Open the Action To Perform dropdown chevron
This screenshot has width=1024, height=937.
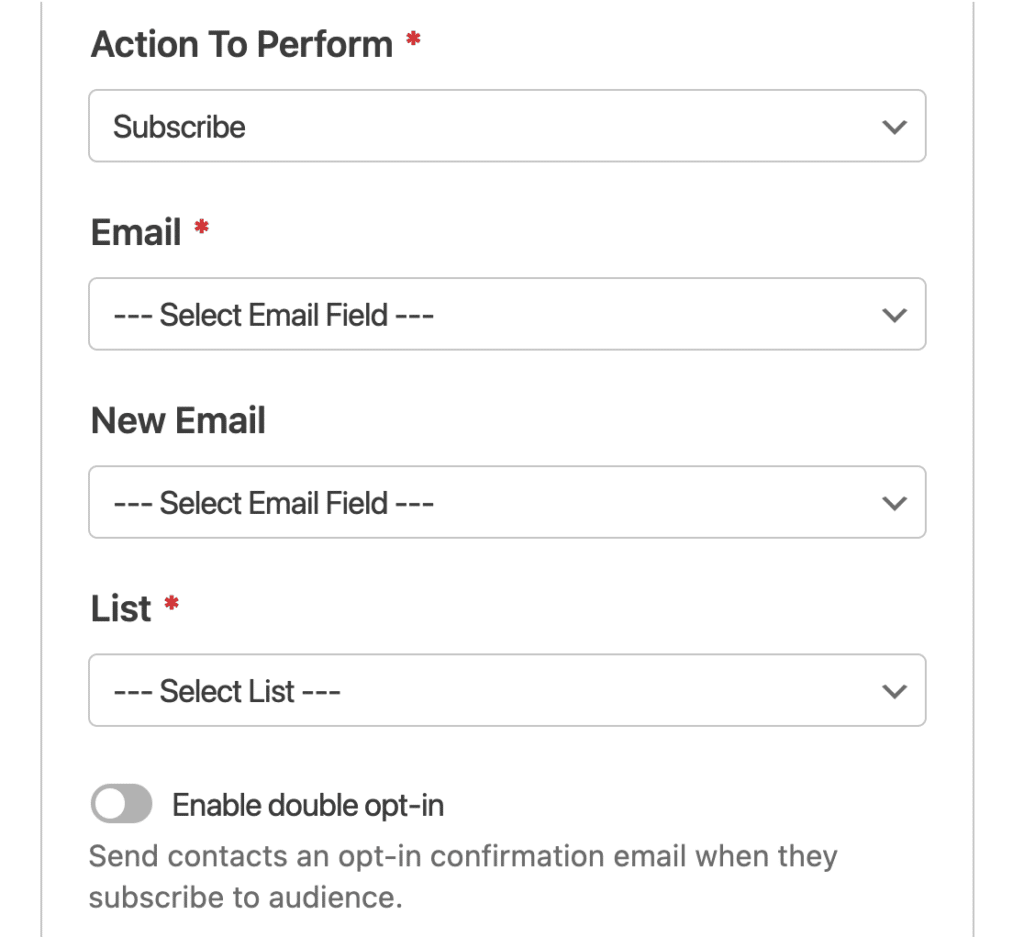coord(894,126)
